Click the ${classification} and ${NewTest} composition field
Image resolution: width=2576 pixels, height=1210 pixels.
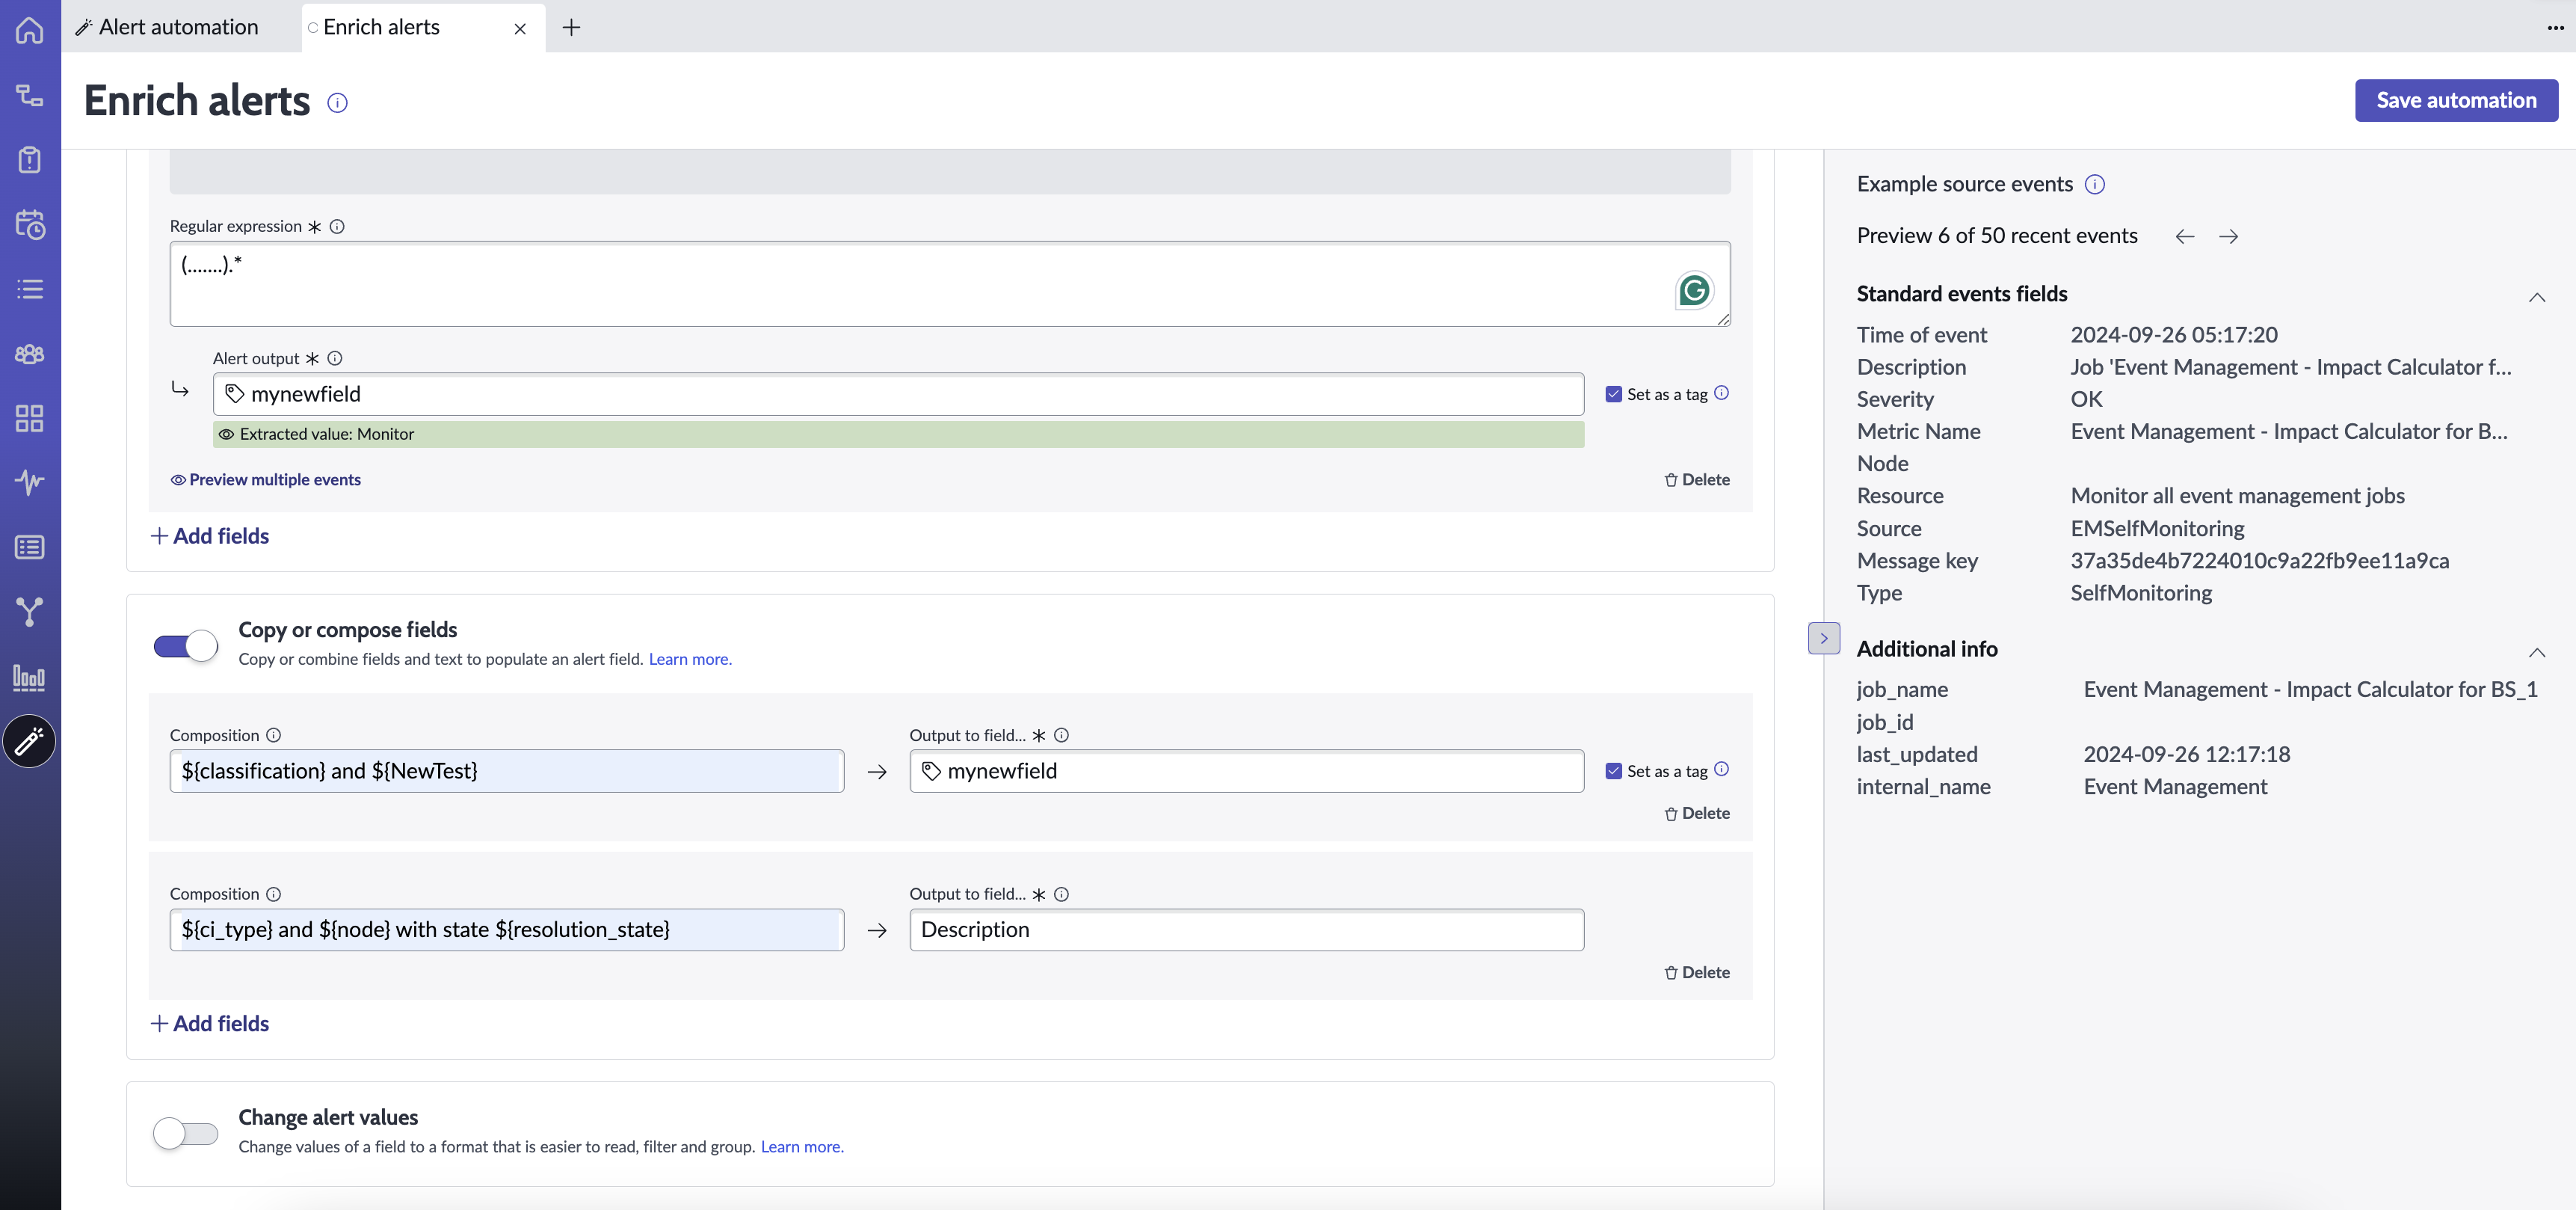pos(507,771)
